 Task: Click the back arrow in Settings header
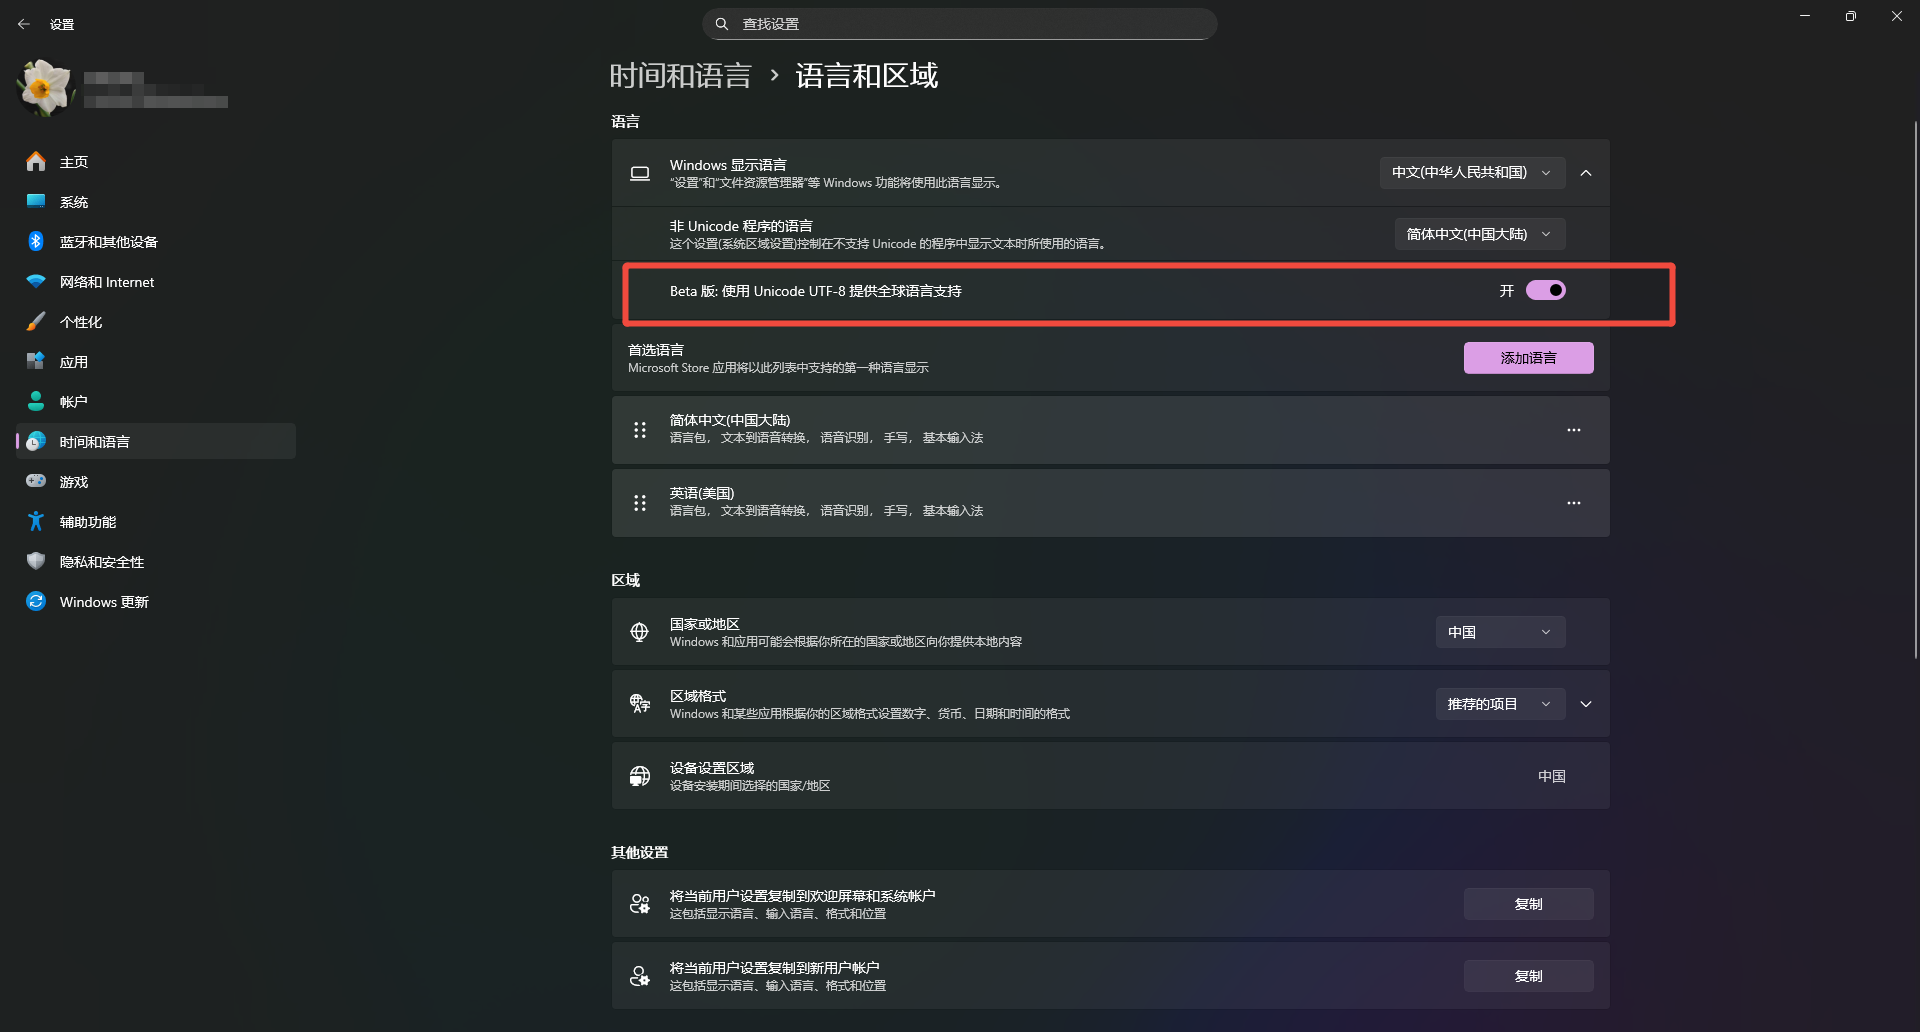click(x=24, y=24)
